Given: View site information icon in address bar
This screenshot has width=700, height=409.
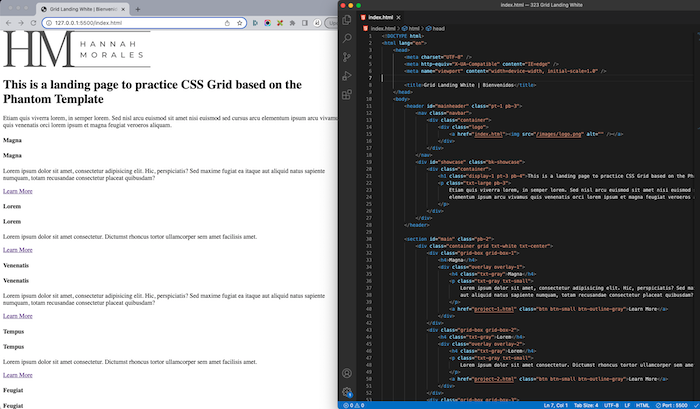Looking at the screenshot, I should [x=49, y=23].
